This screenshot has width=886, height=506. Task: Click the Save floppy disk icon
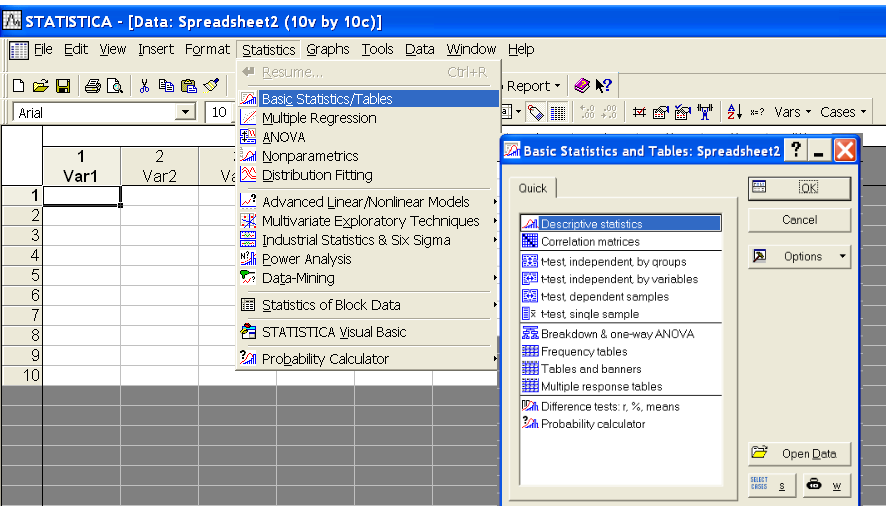[x=63, y=86]
